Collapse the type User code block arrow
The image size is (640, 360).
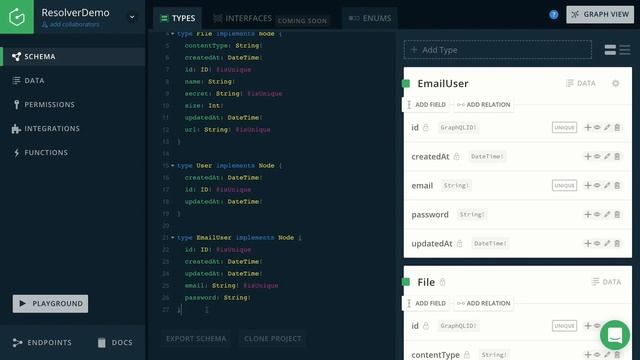(x=173, y=166)
